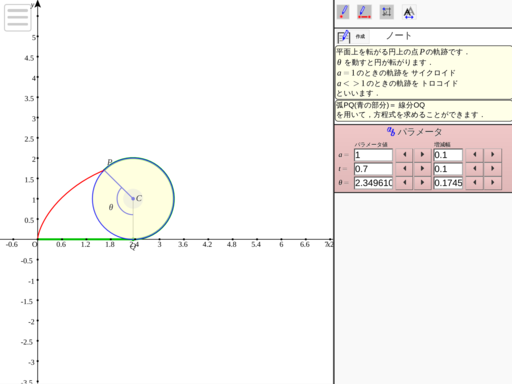The height and width of the screenshot is (384, 512).
Task: Click the parameter a value field
Action: [373, 155]
